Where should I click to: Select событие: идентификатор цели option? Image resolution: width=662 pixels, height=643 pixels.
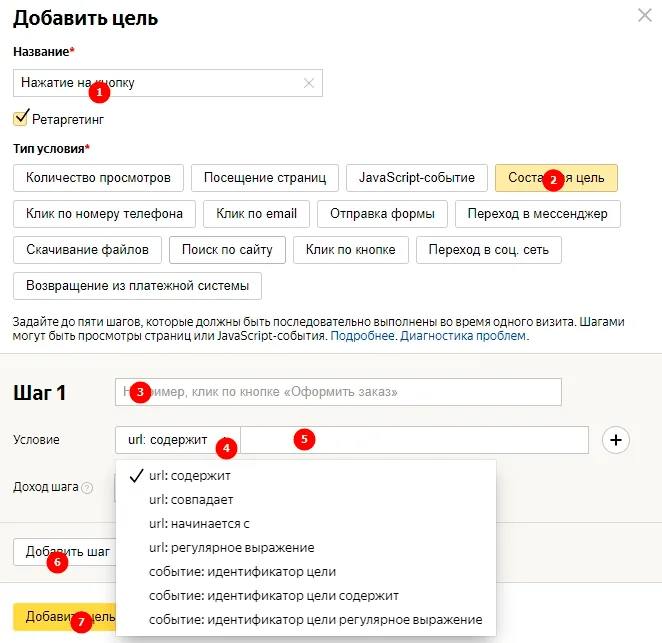(242, 572)
